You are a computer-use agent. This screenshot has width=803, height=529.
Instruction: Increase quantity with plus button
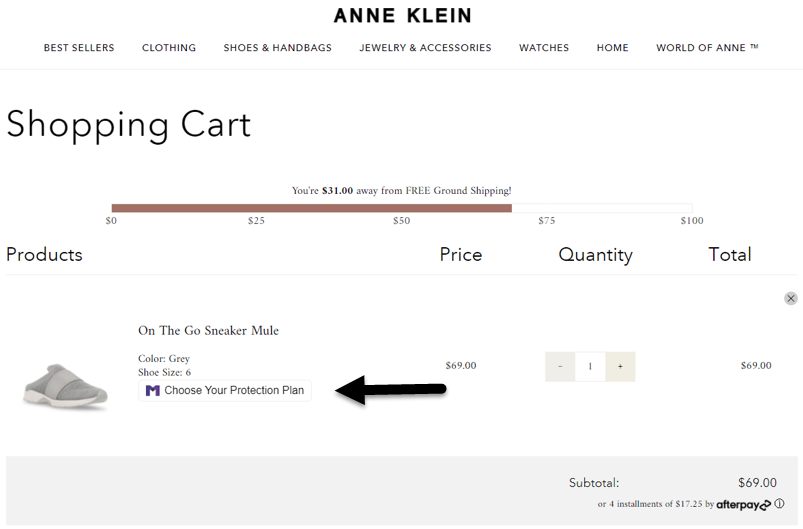pos(620,366)
